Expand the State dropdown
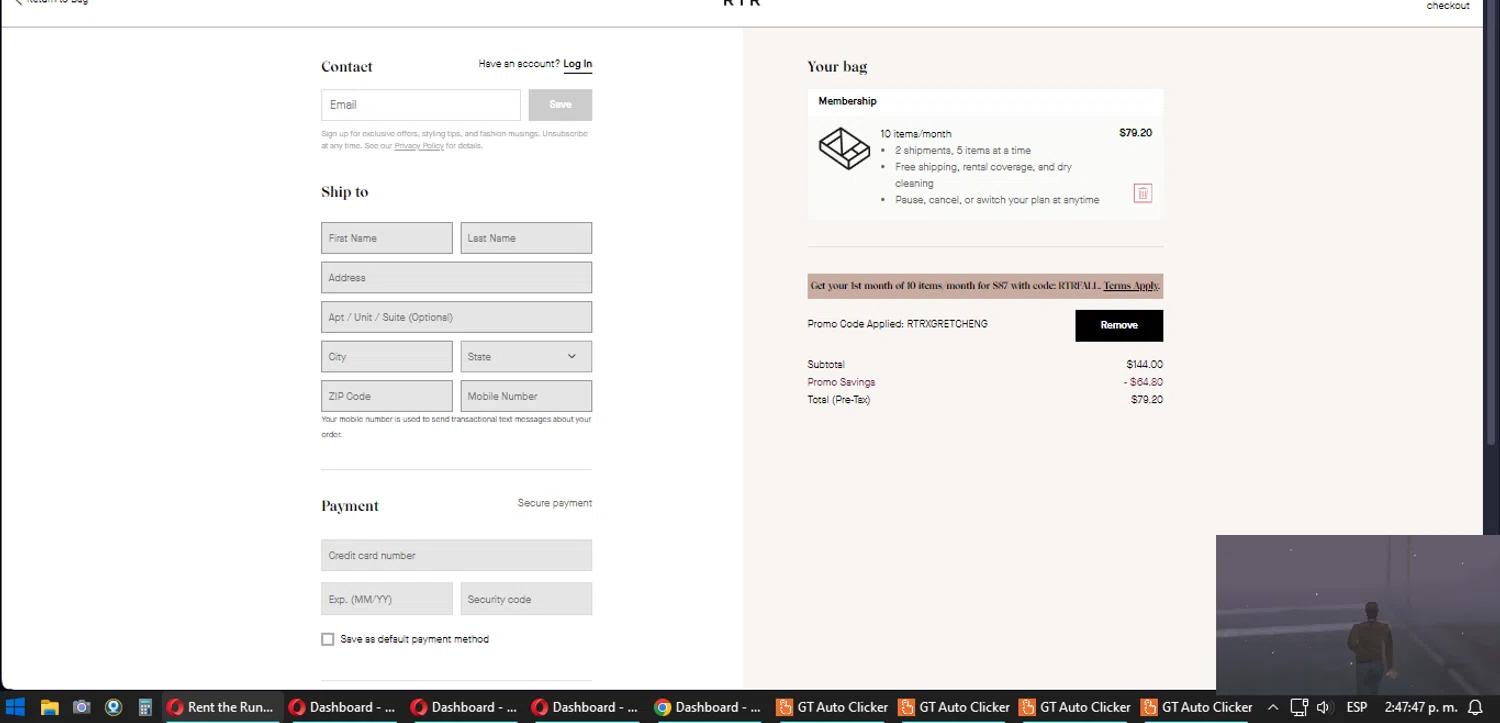The width and height of the screenshot is (1500, 723). click(526, 357)
